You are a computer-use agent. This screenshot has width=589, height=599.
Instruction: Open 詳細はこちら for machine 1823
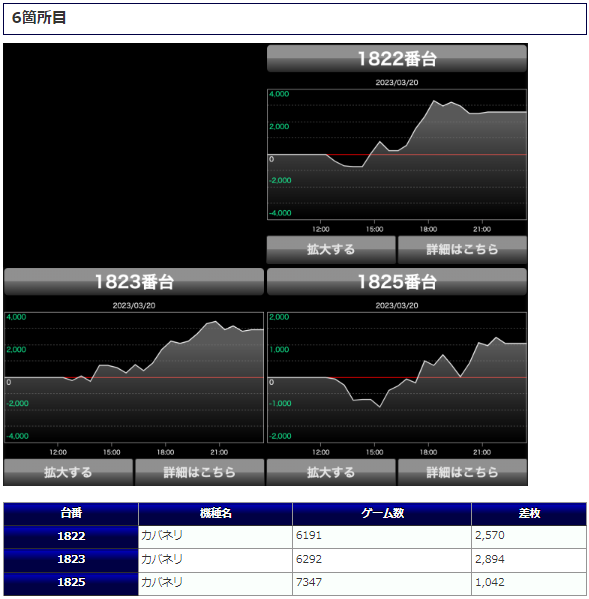click(199, 472)
